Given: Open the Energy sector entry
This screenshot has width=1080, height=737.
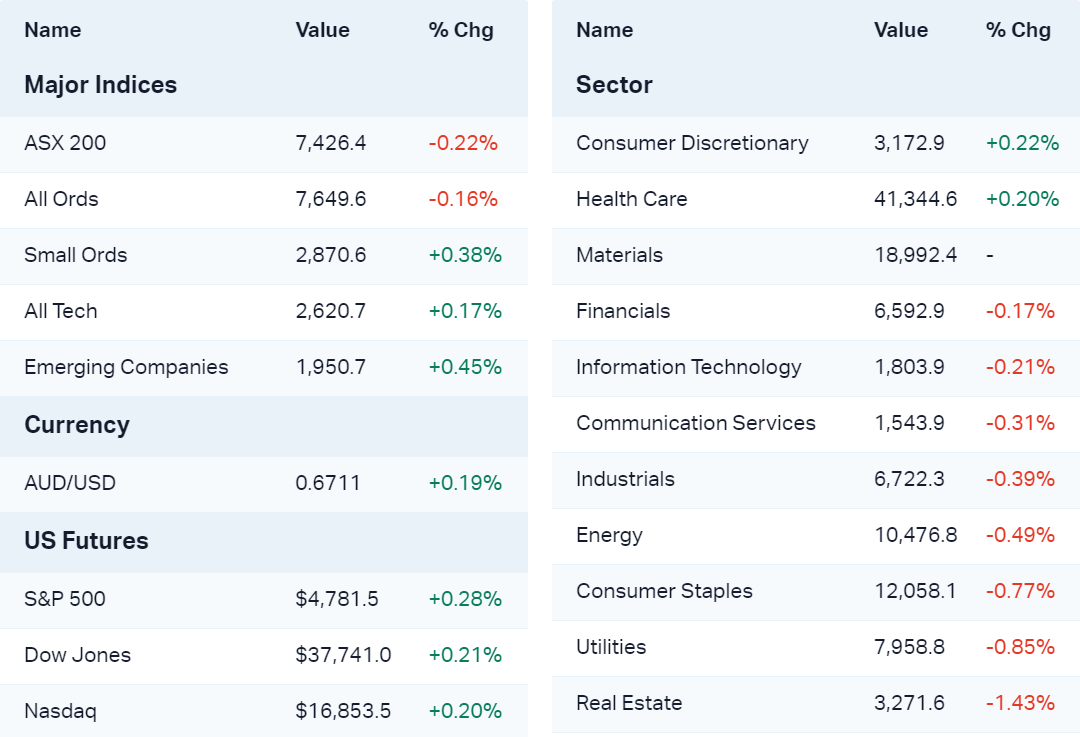Looking at the screenshot, I should [609, 535].
